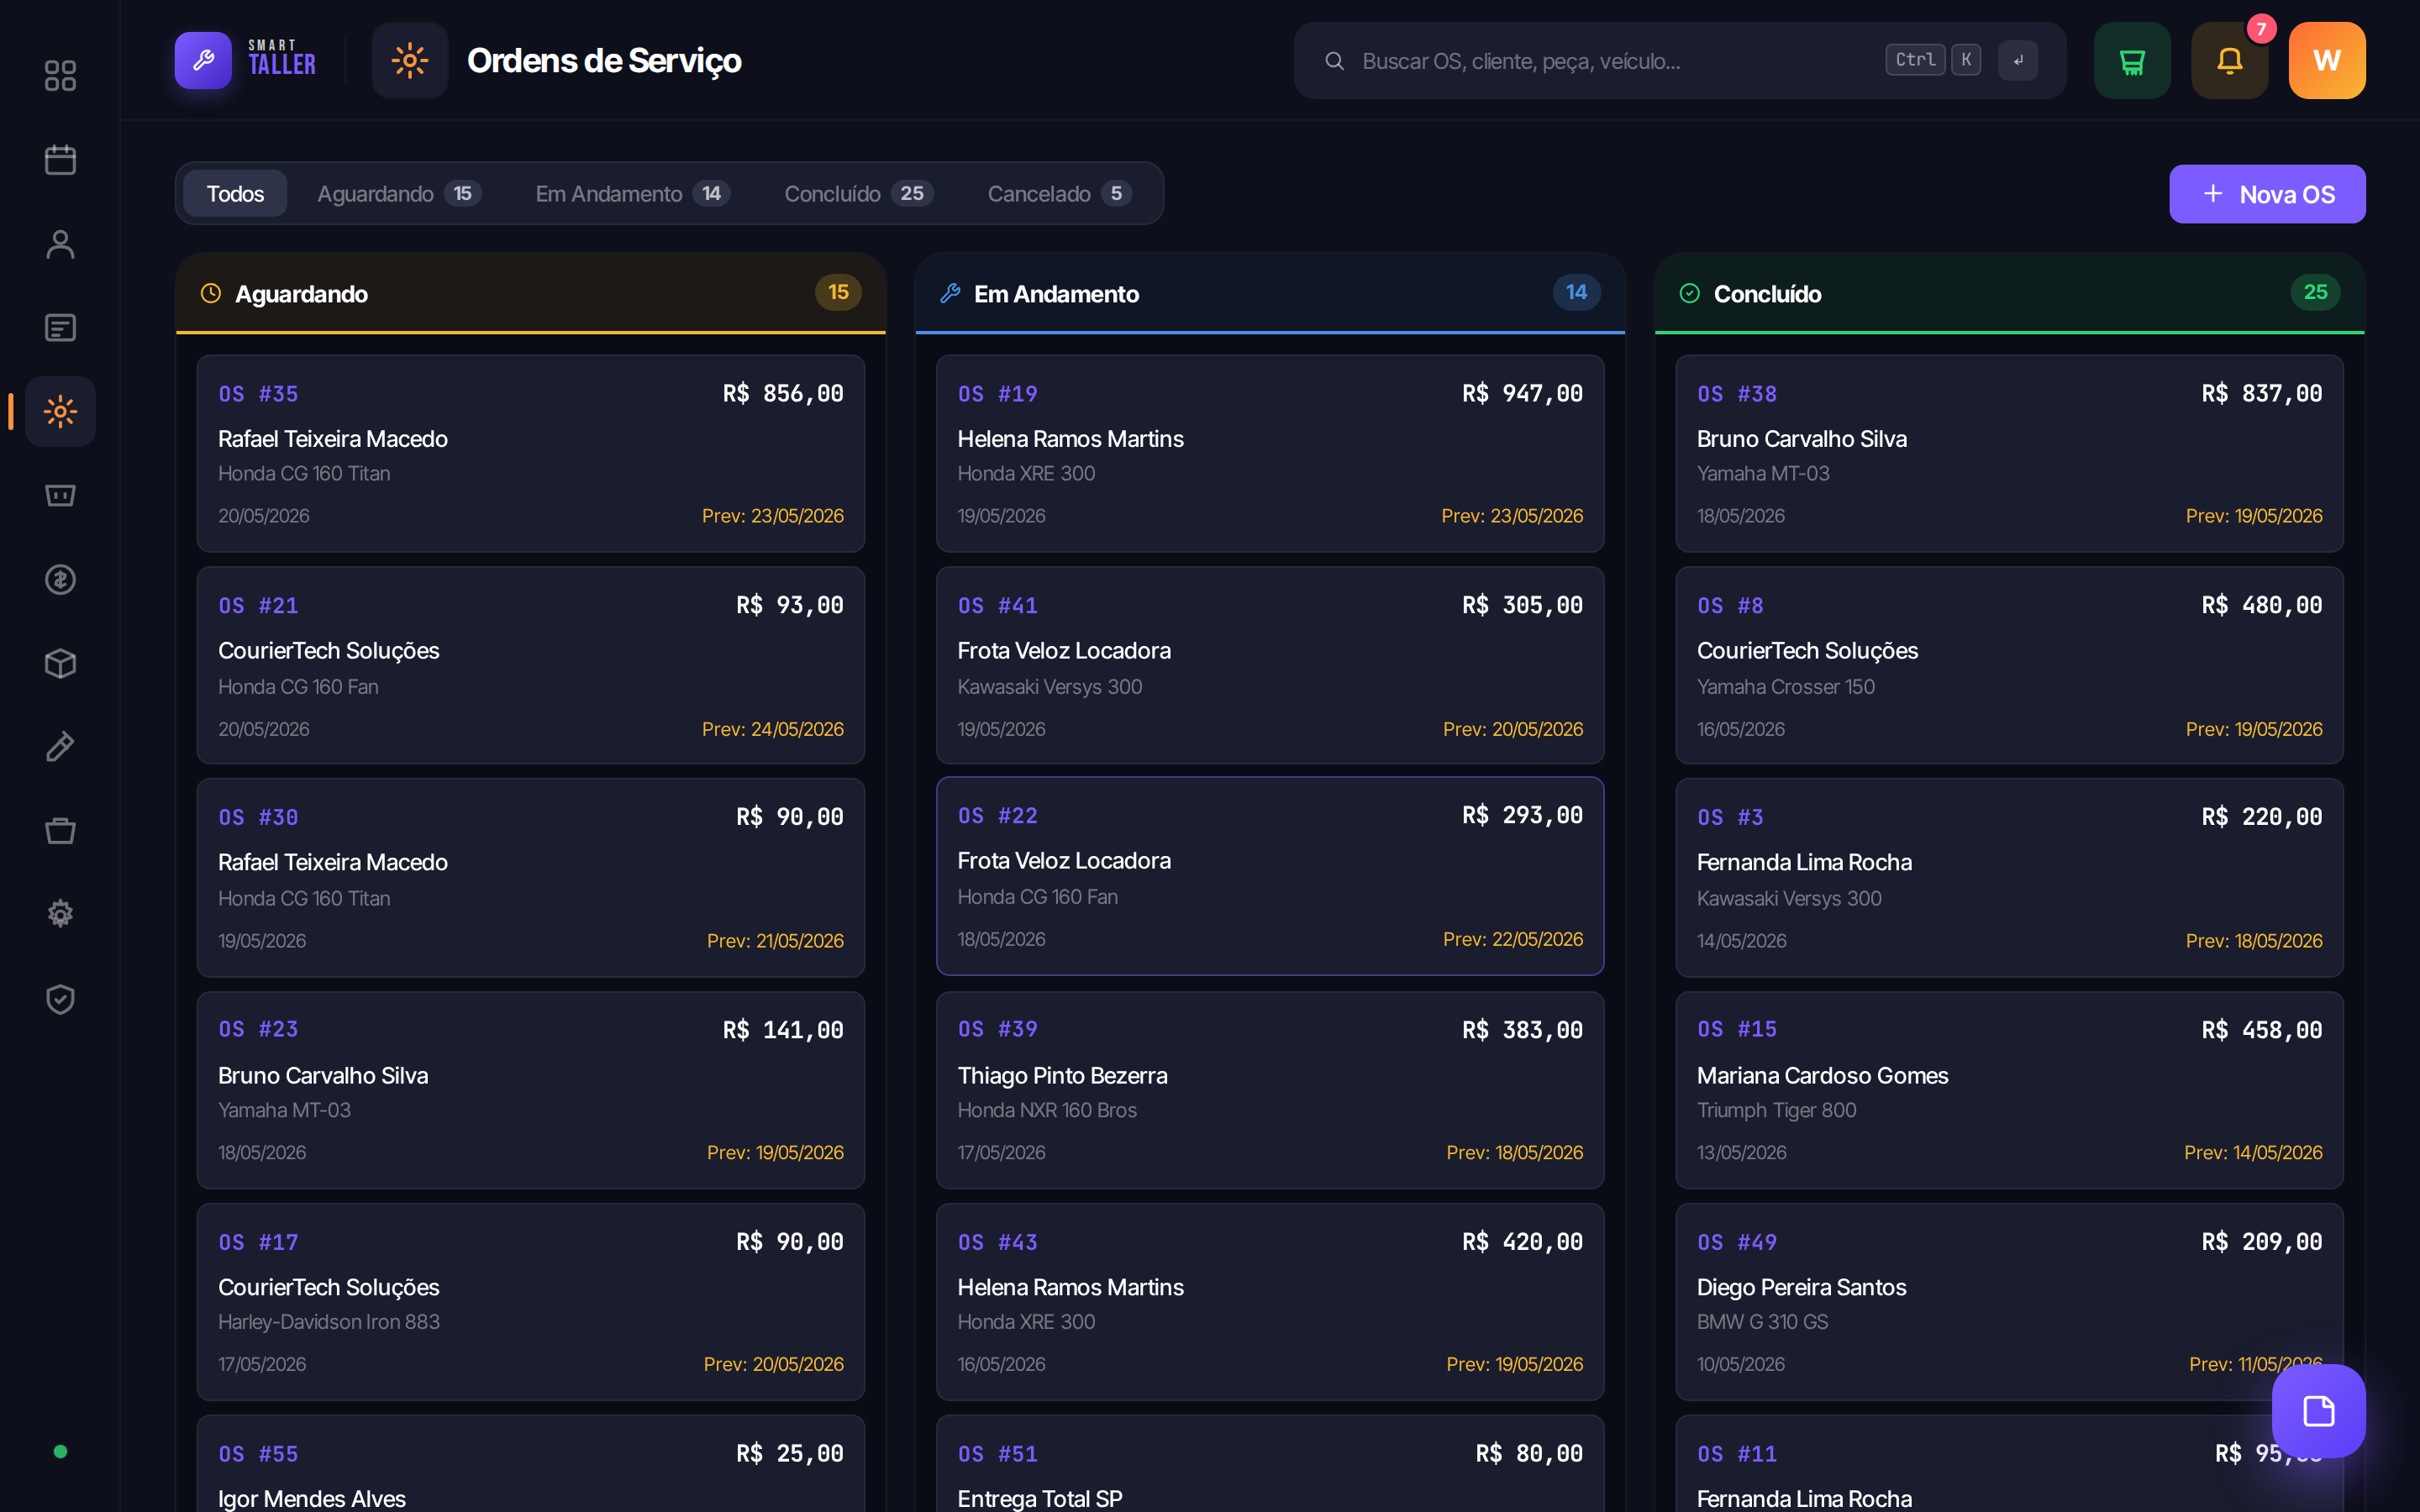Open the dashboard grid icon in sidebar
The height and width of the screenshot is (1512, 2420).
coord(60,76)
